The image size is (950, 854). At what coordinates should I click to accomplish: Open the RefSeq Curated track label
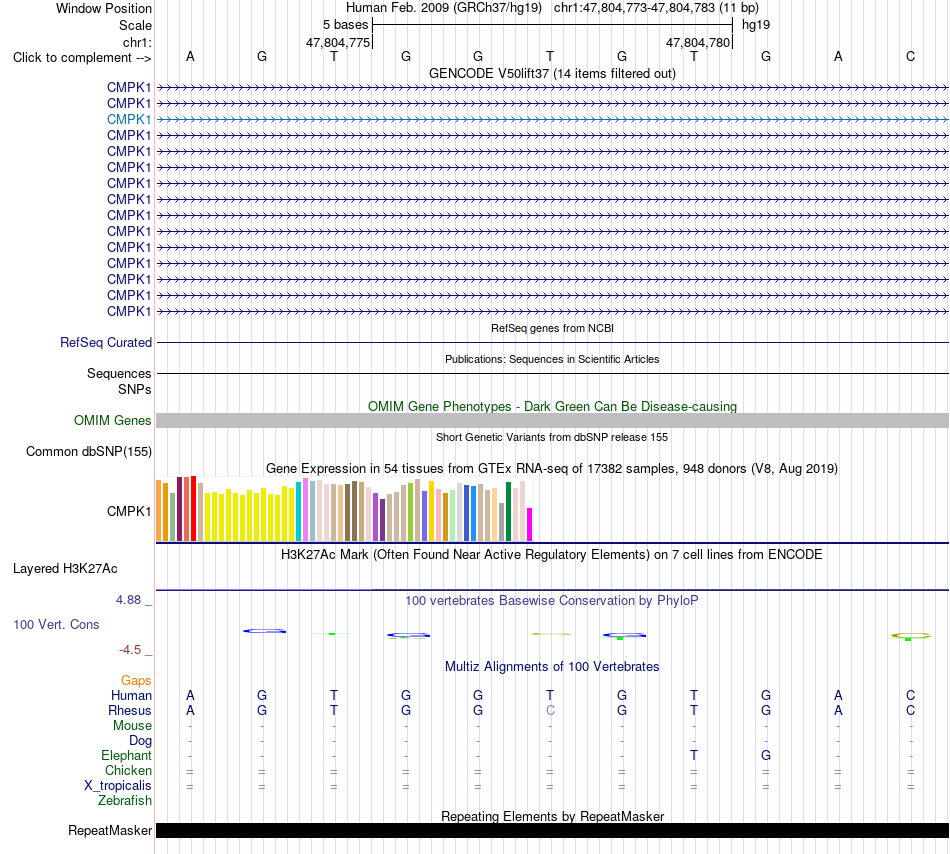pyautogui.click(x=106, y=342)
